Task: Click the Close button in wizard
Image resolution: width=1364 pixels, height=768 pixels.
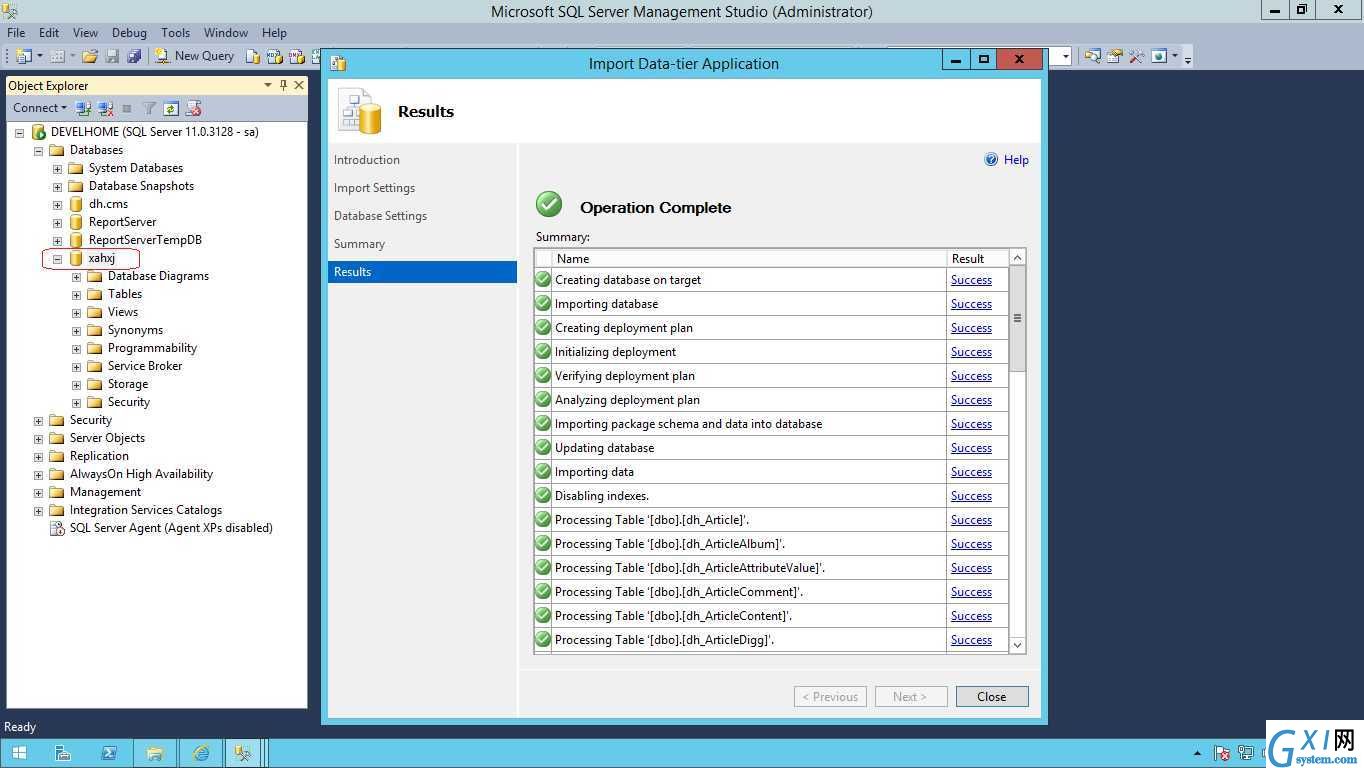Action: point(992,697)
